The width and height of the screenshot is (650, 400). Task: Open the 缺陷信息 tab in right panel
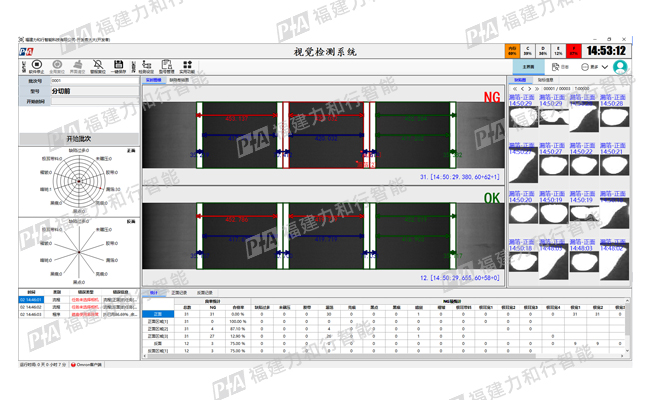point(545,80)
